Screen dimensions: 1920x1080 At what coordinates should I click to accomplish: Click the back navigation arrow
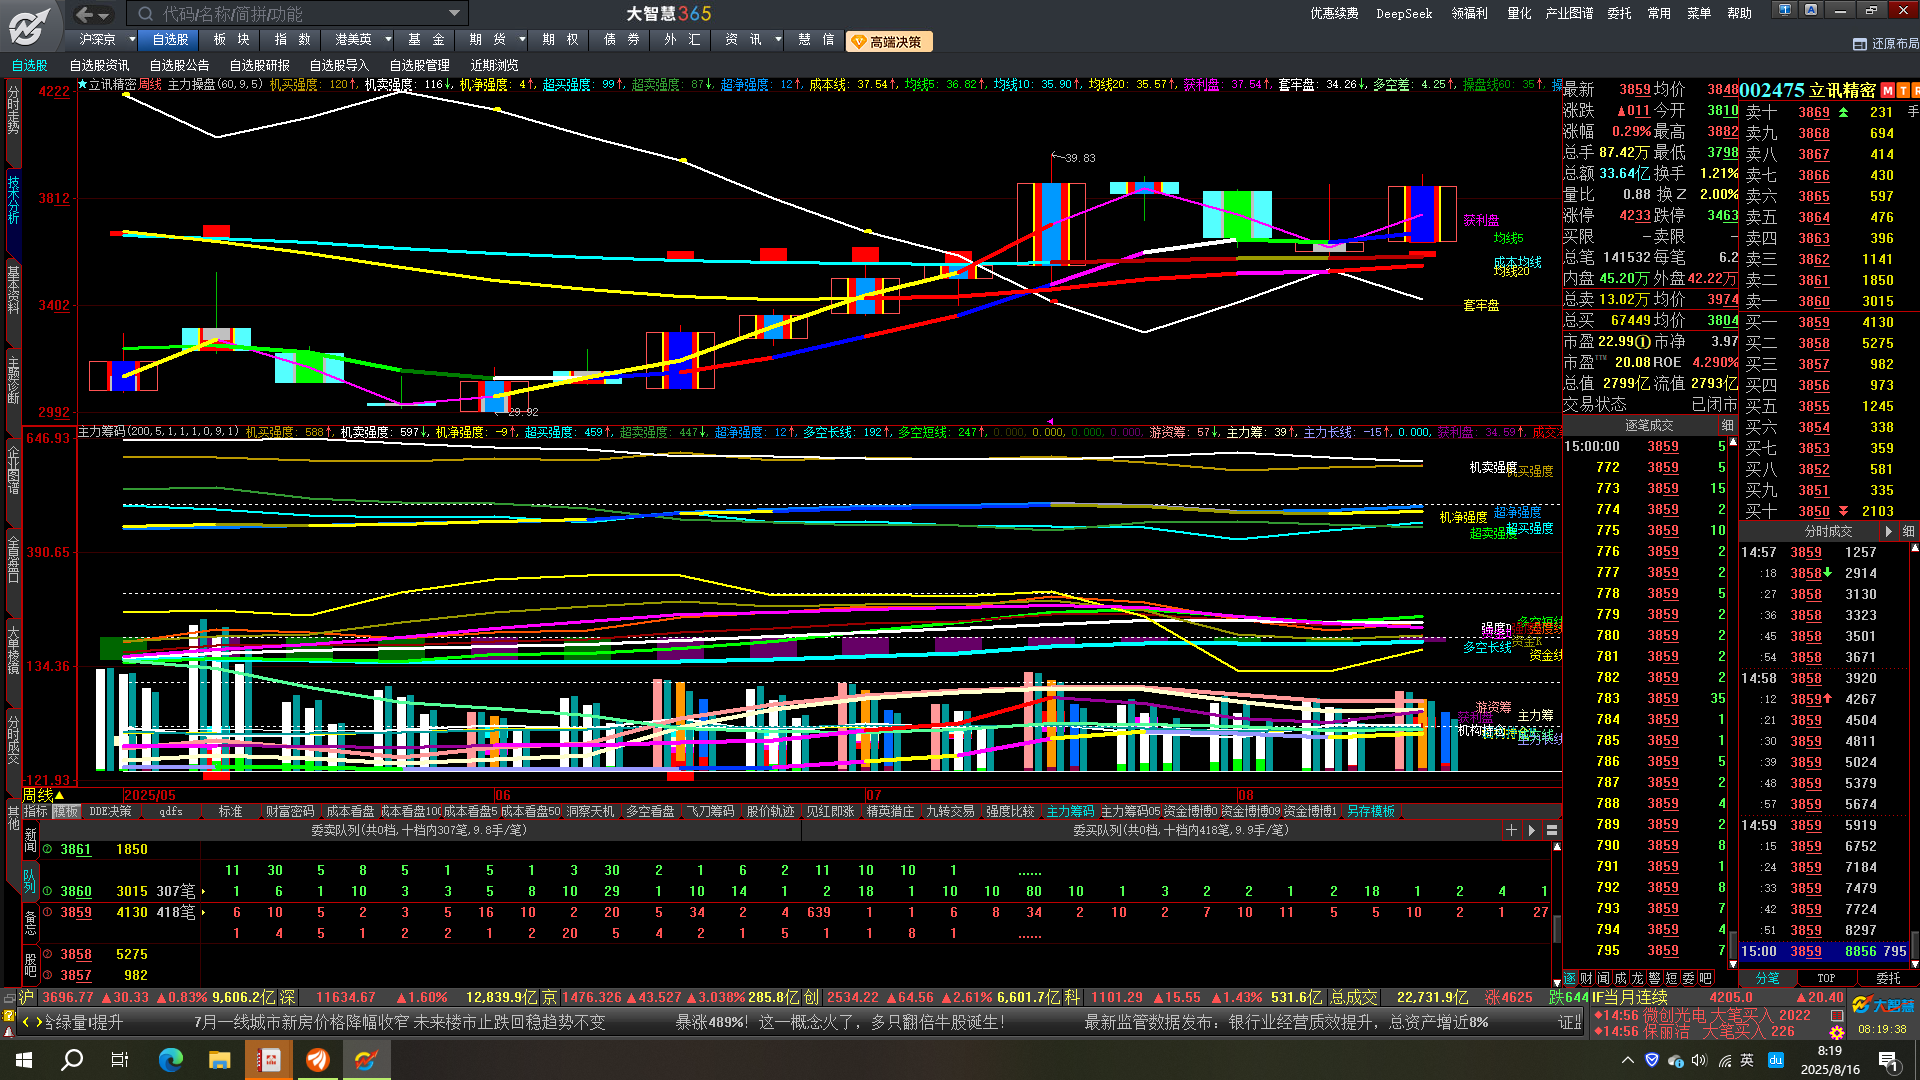[x=85, y=14]
